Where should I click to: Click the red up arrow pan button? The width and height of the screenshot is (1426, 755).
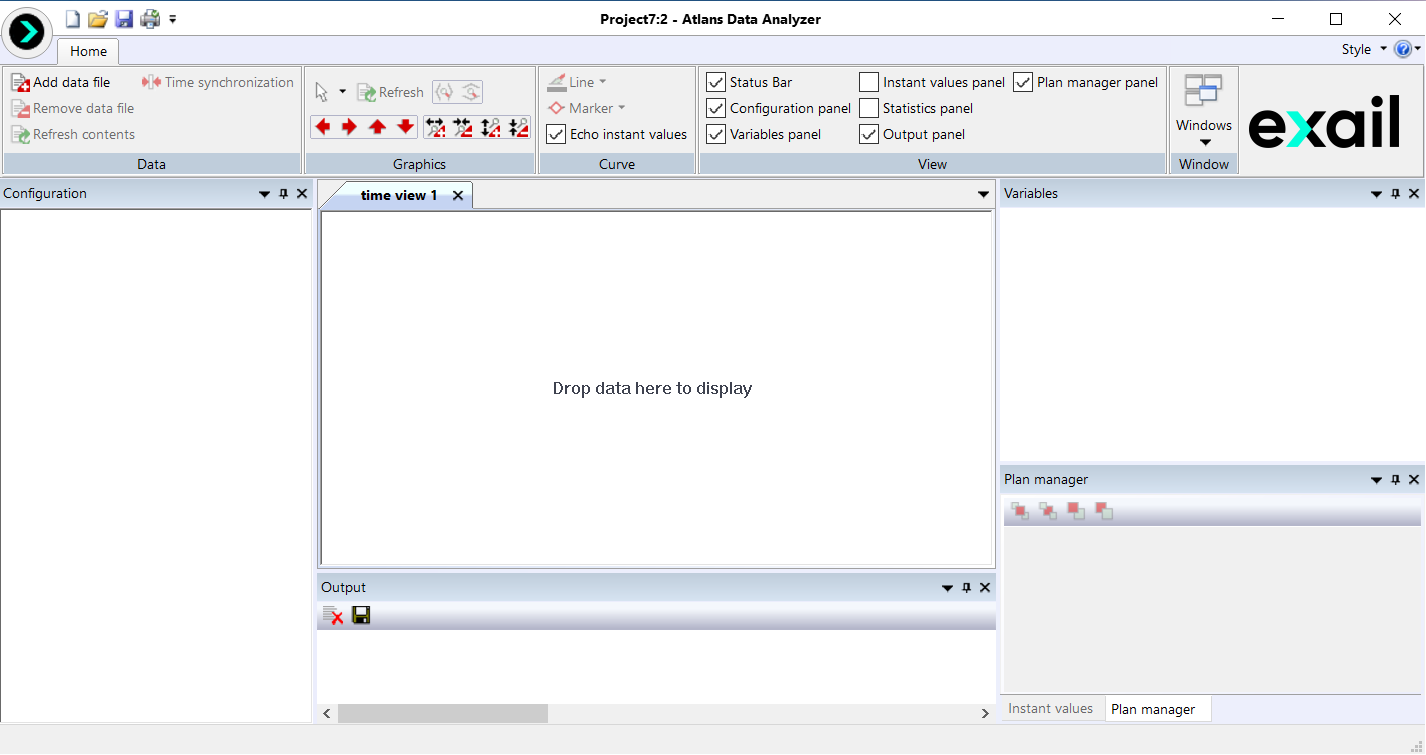[377, 127]
